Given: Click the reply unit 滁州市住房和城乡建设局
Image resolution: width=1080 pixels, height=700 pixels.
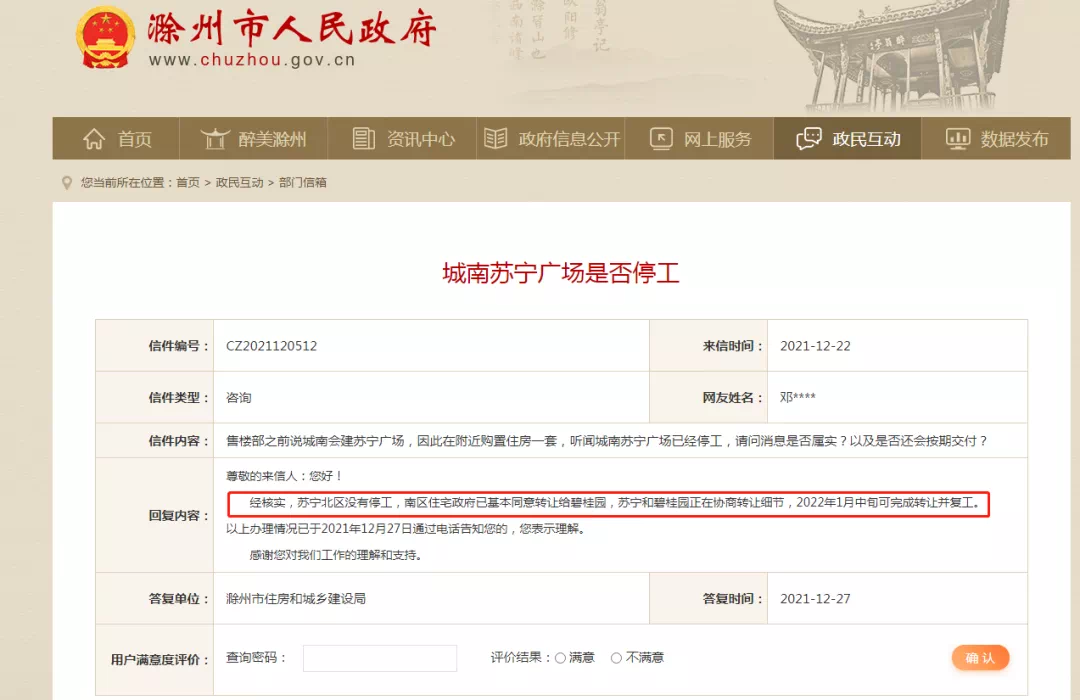Looking at the screenshot, I should 295,599.
